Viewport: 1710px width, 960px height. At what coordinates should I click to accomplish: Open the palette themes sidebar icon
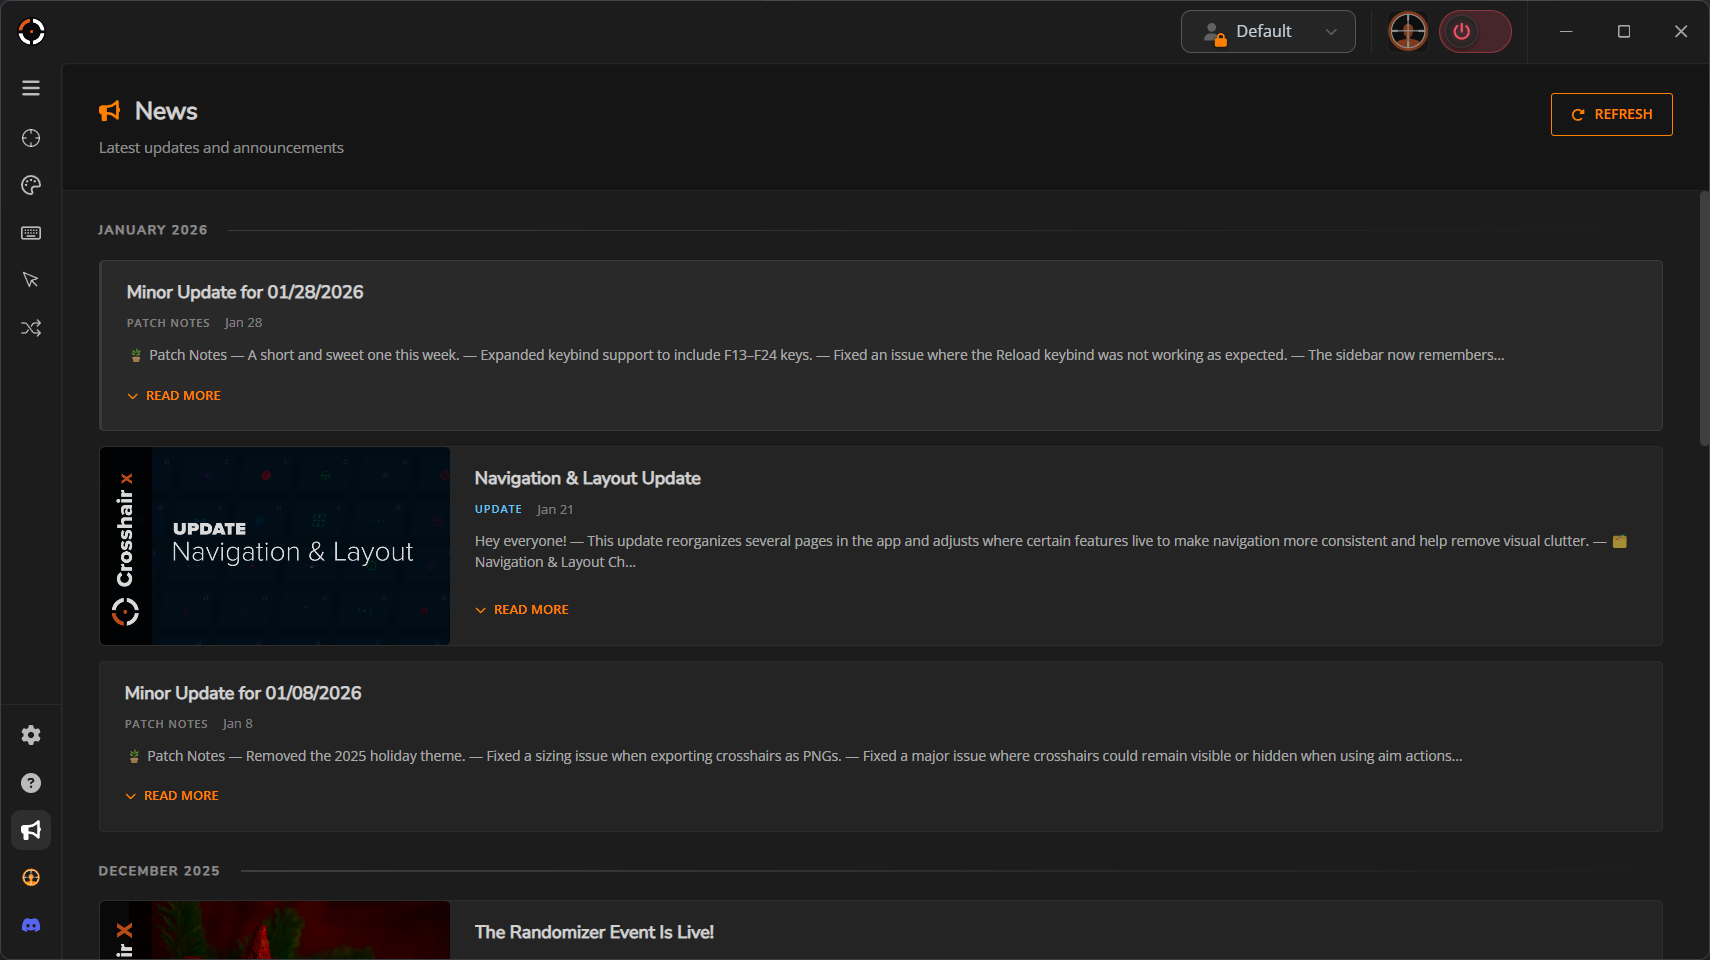[x=31, y=185]
